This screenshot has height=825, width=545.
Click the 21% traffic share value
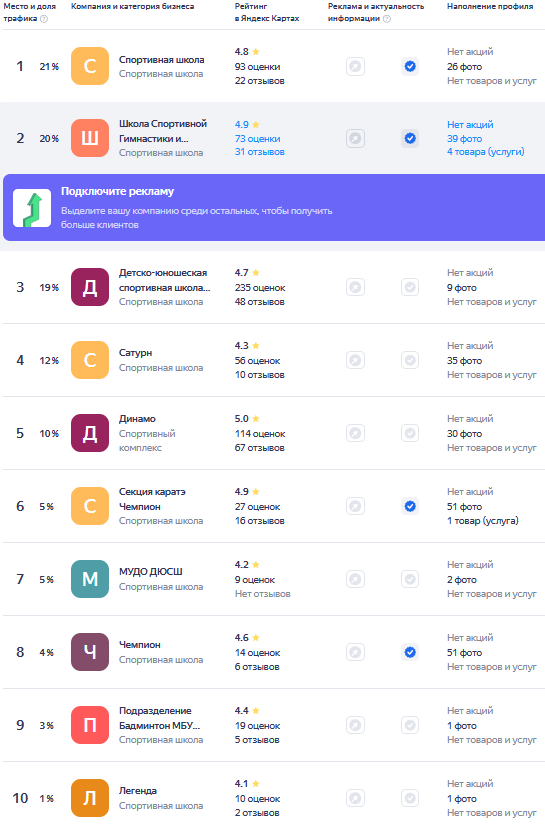(x=49, y=67)
